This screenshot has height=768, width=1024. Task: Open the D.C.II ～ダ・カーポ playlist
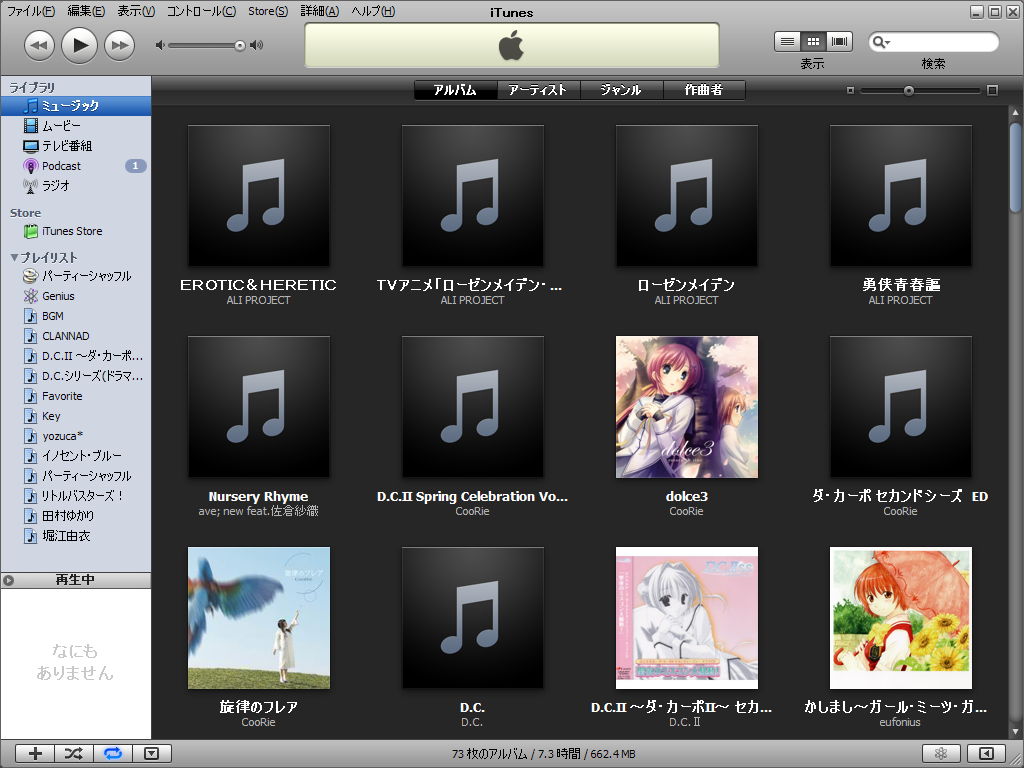(76, 356)
